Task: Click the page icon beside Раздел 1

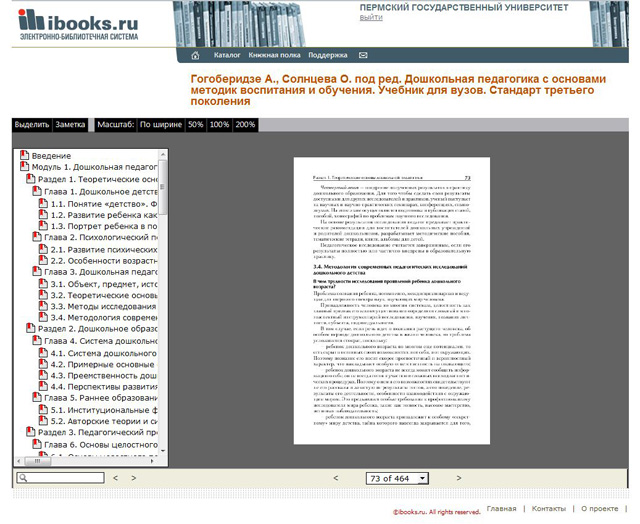Action: pyautogui.click(x=31, y=178)
